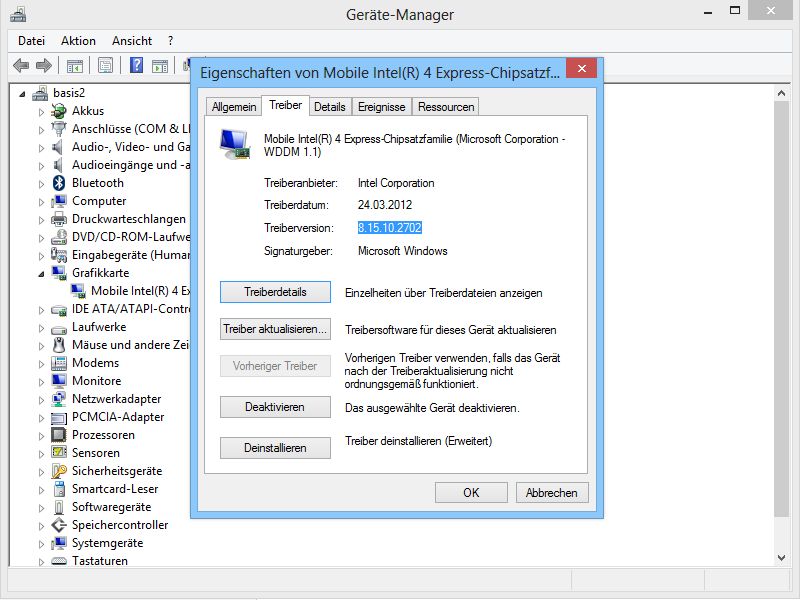800x600 pixels.
Task: Select the Tastaturen keyboard icon
Action: pyautogui.click(x=59, y=561)
